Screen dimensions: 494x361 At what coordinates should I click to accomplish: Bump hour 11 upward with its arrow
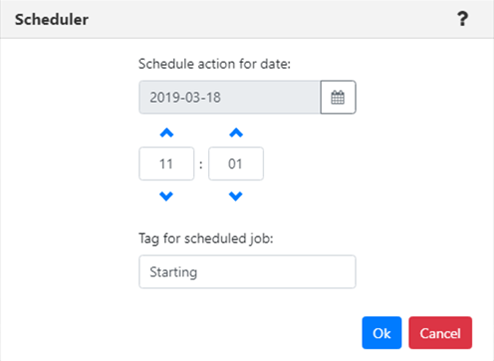[x=167, y=133]
